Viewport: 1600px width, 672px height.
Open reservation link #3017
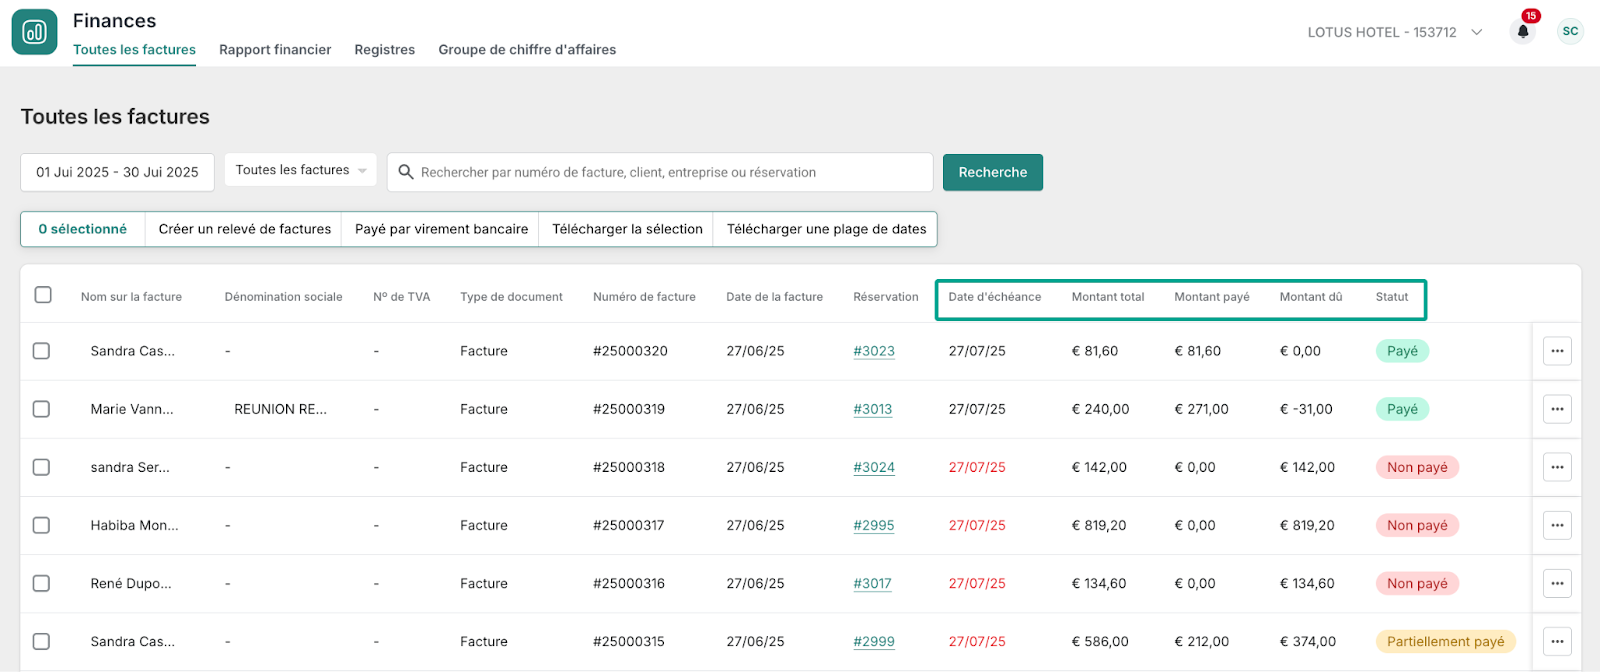click(872, 583)
